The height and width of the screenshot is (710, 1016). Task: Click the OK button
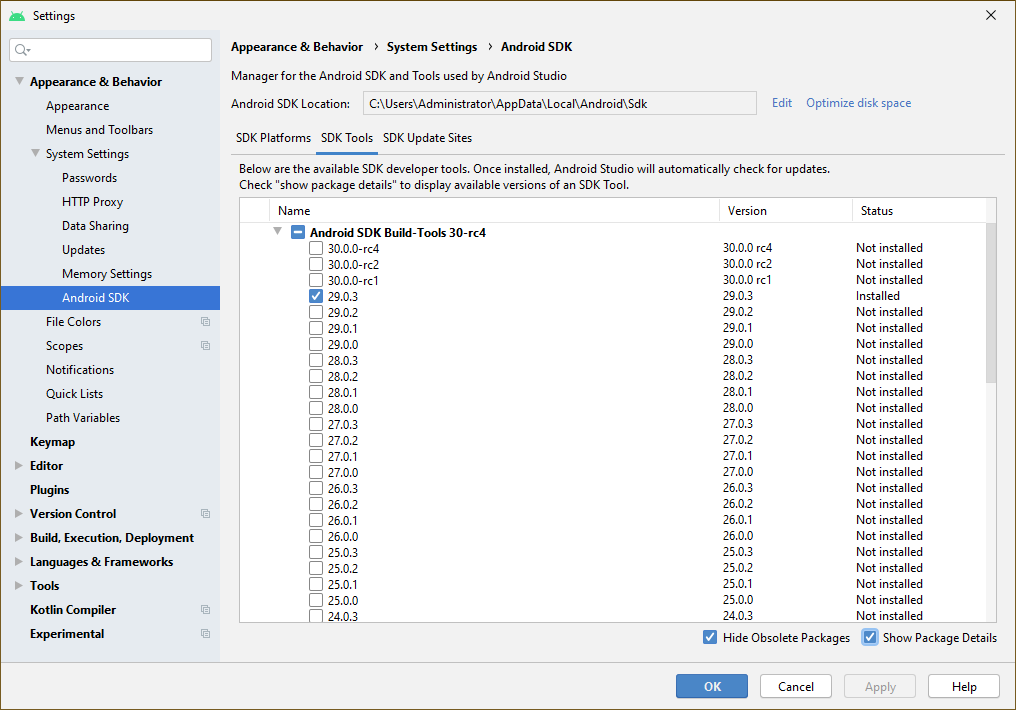click(x=711, y=686)
